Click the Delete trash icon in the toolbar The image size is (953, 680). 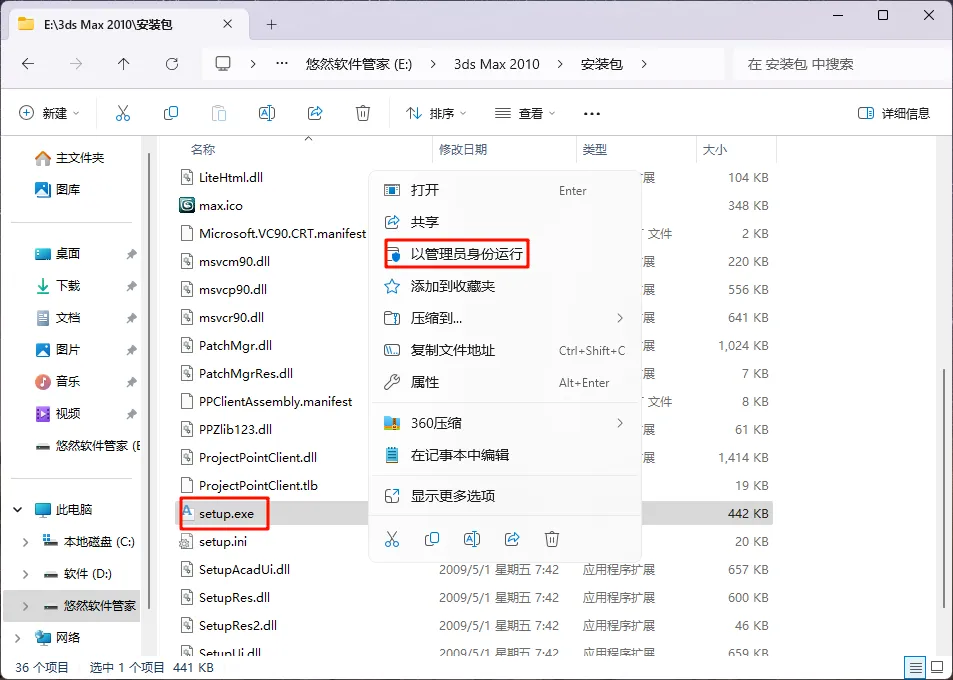click(x=363, y=113)
